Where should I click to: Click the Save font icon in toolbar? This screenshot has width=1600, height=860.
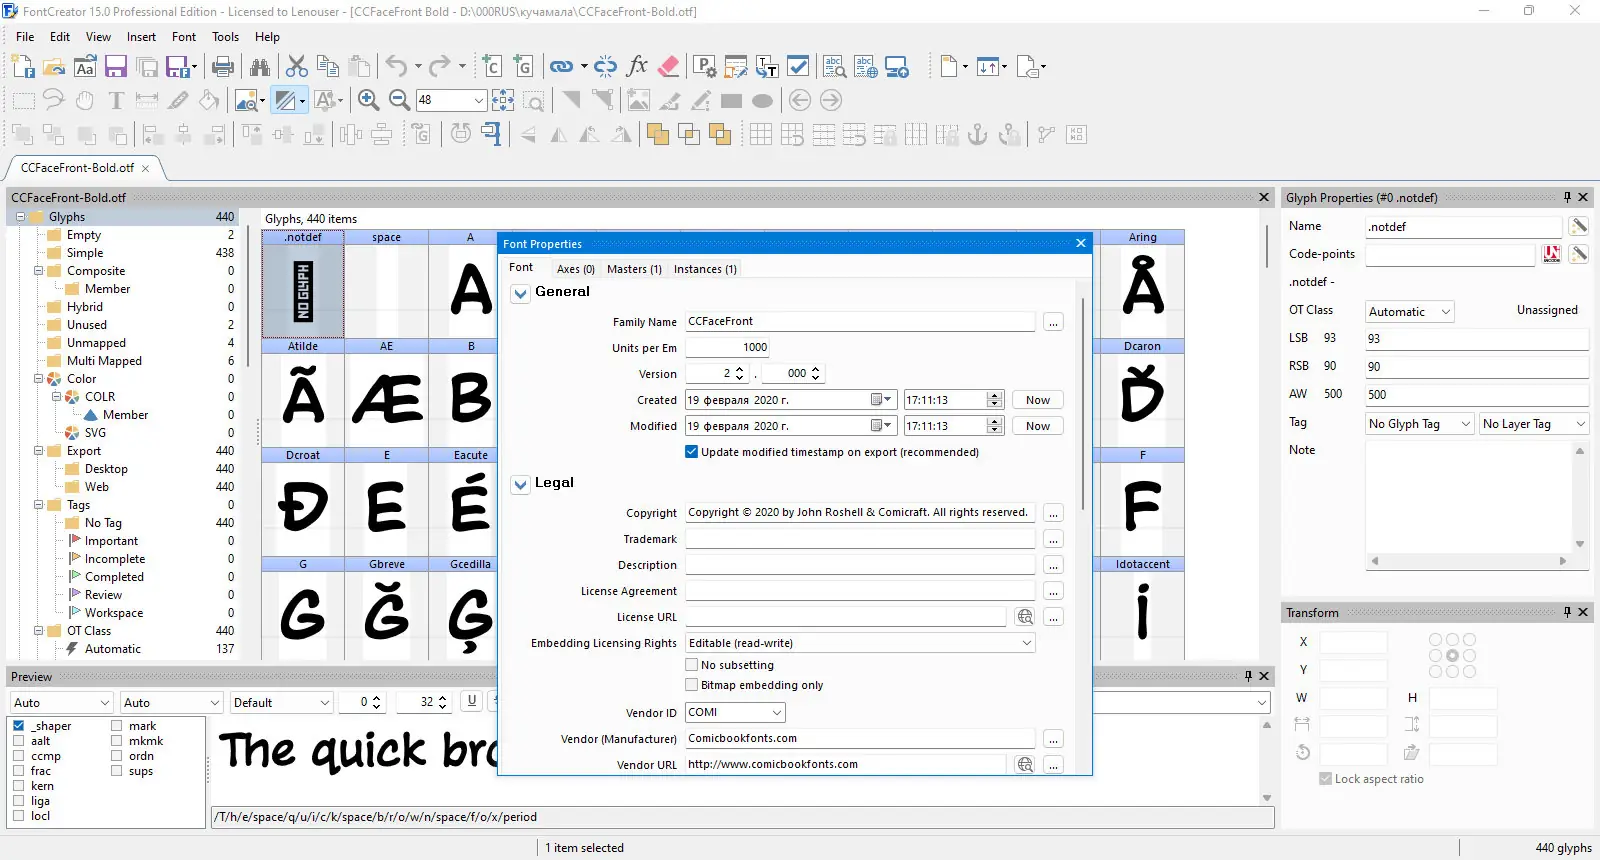(x=116, y=67)
